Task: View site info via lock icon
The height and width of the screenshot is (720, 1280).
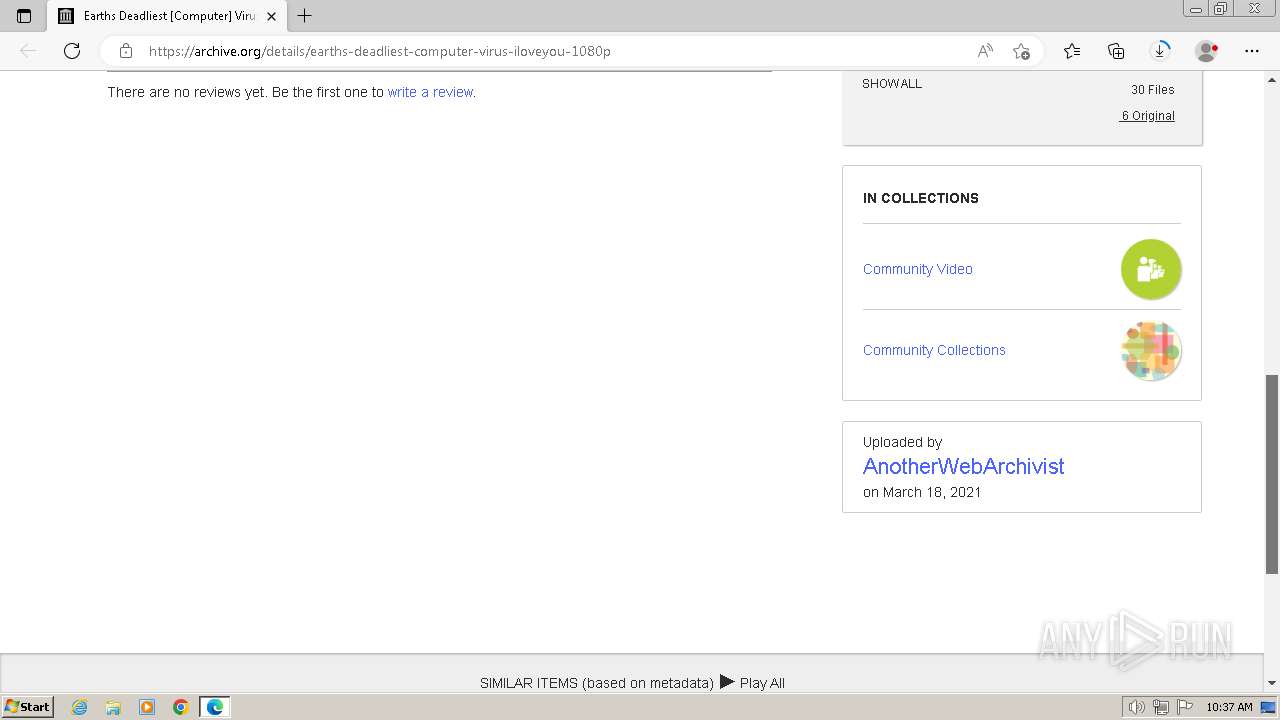Action: click(126, 51)
